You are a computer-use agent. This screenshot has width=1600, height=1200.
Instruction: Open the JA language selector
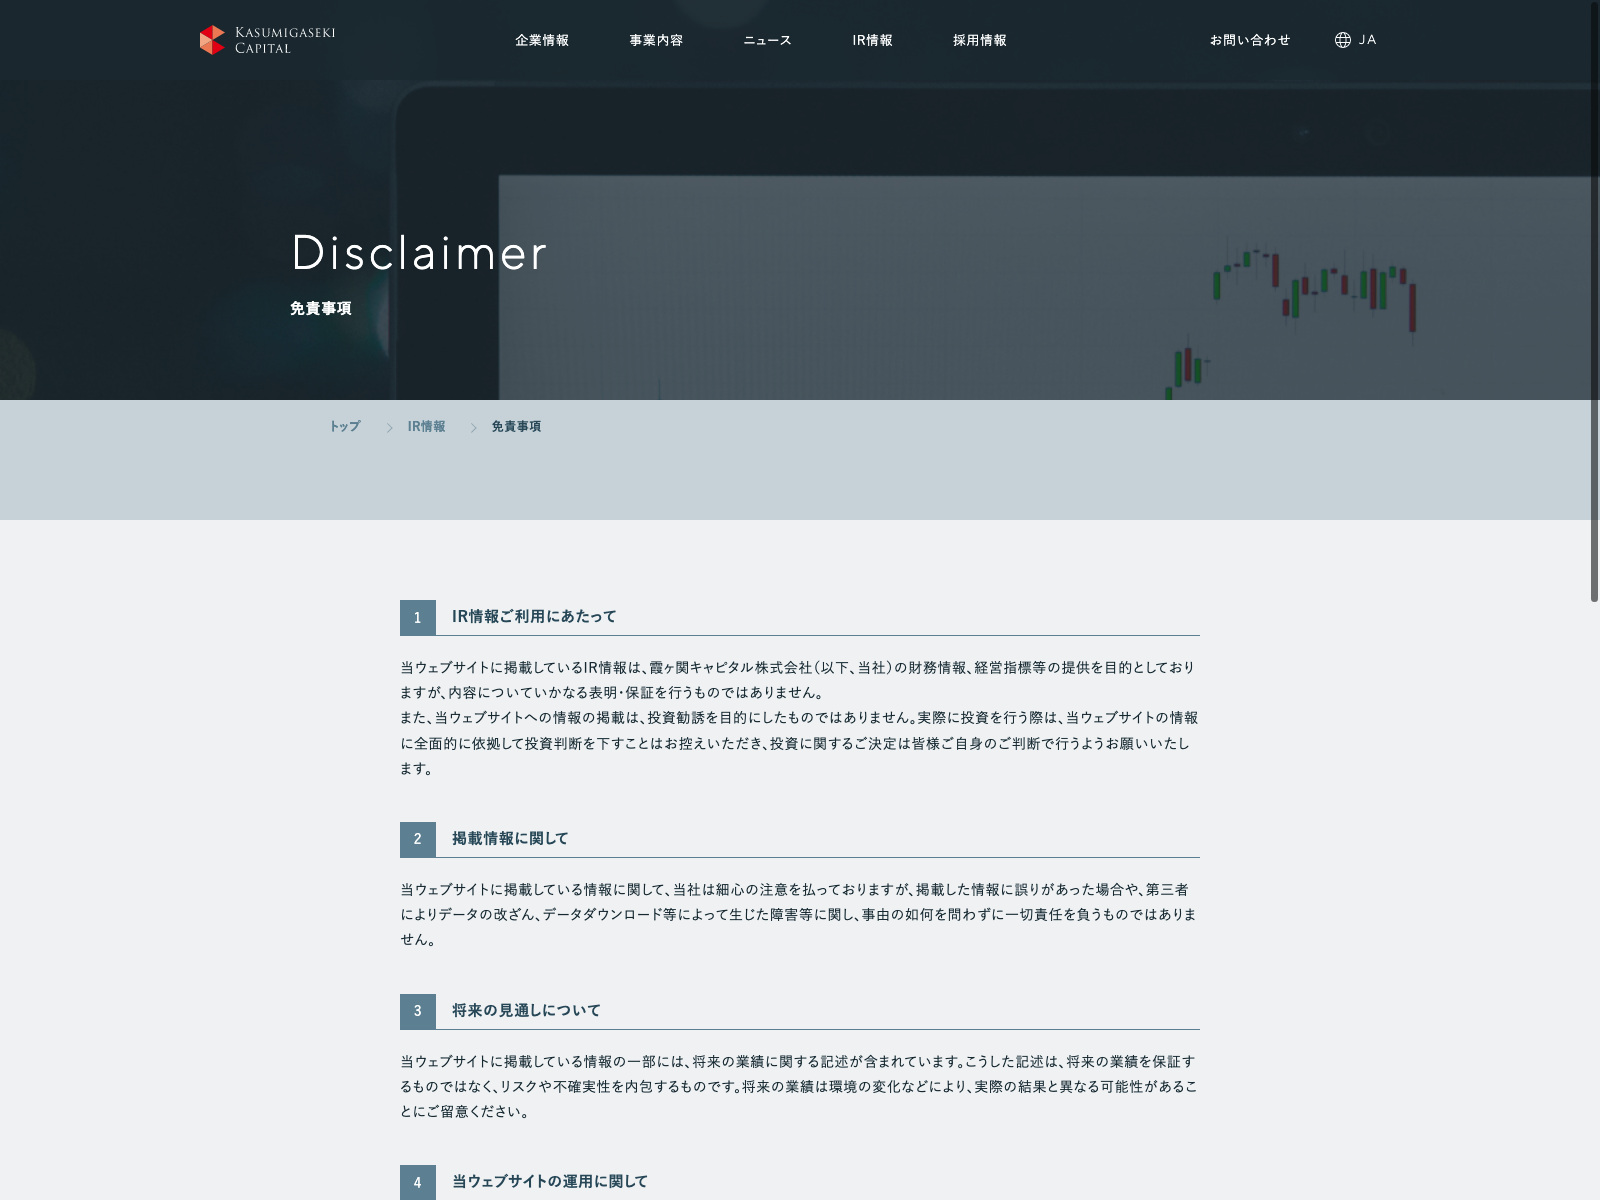click(1367, 40)
